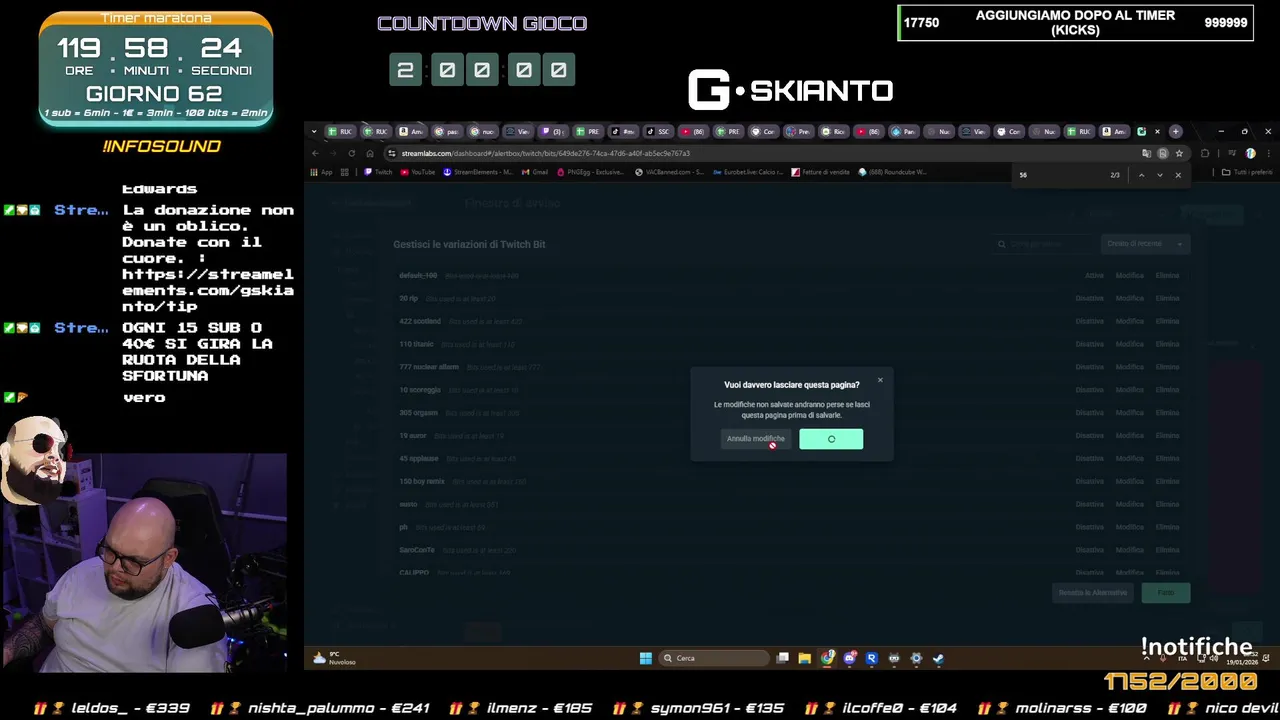Click browser home icon
Screen dimensions: 1280x720
point(369,153)
